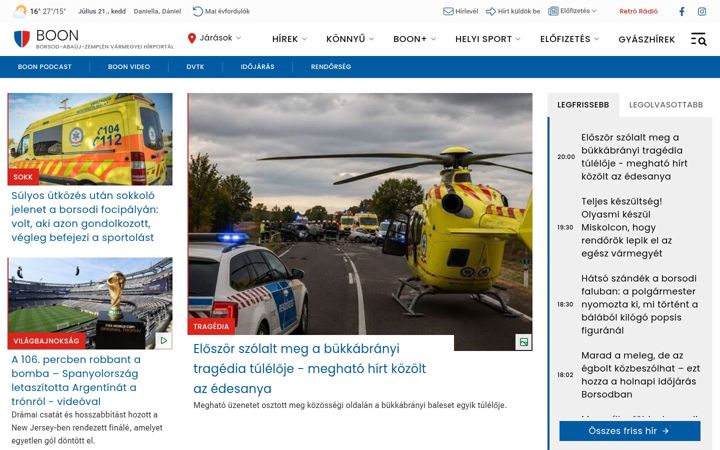Click the Hírlevél link text
Image resolution: width=720 pixels, height=450 pixels.
pos(467,11)
